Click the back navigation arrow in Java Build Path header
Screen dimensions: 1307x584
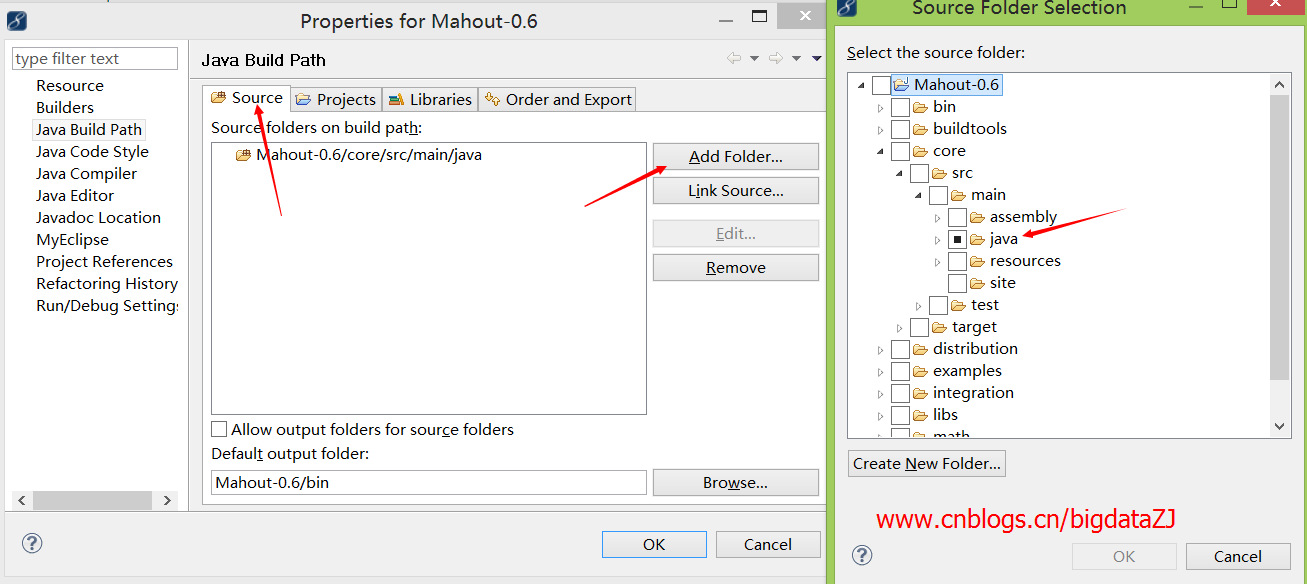tap(734, 59)
